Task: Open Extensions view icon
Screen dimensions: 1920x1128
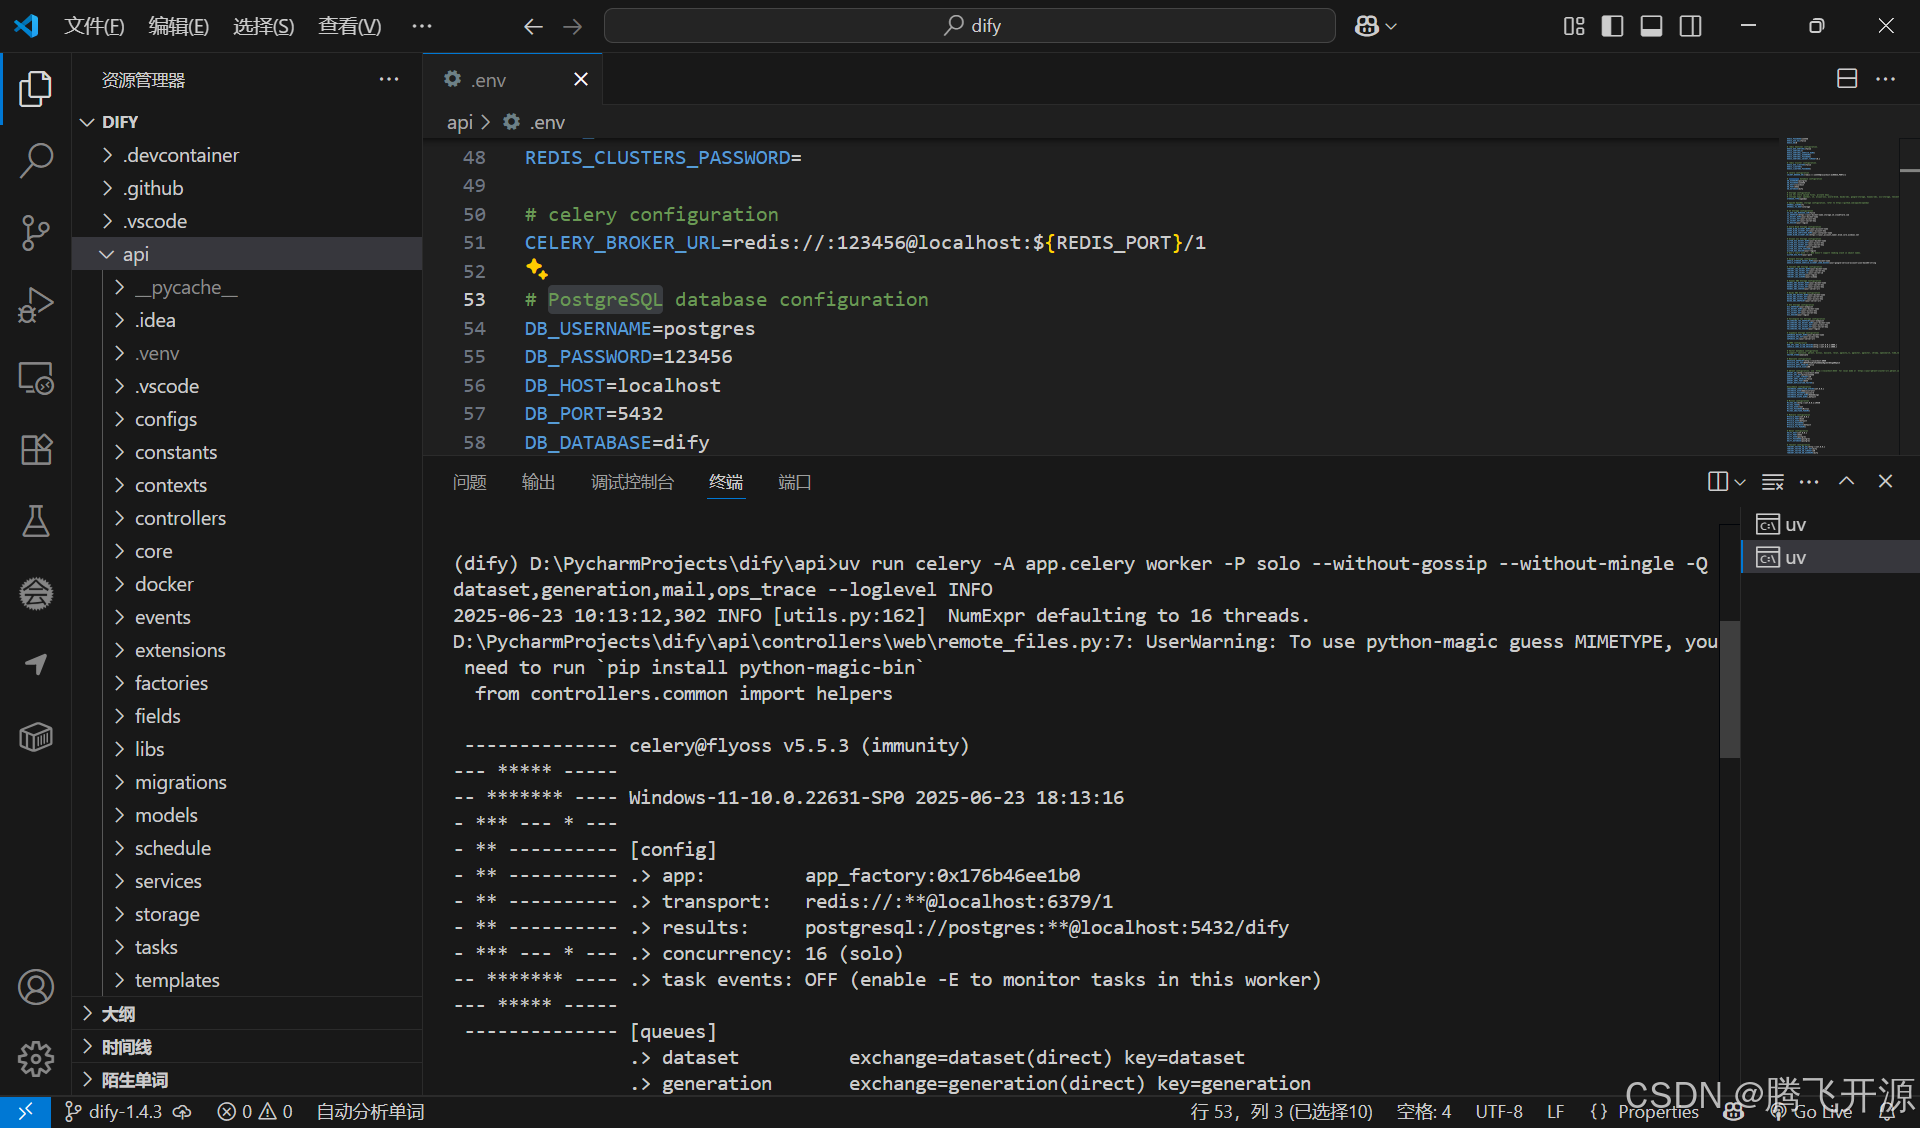Action: (x=36, y=449)
